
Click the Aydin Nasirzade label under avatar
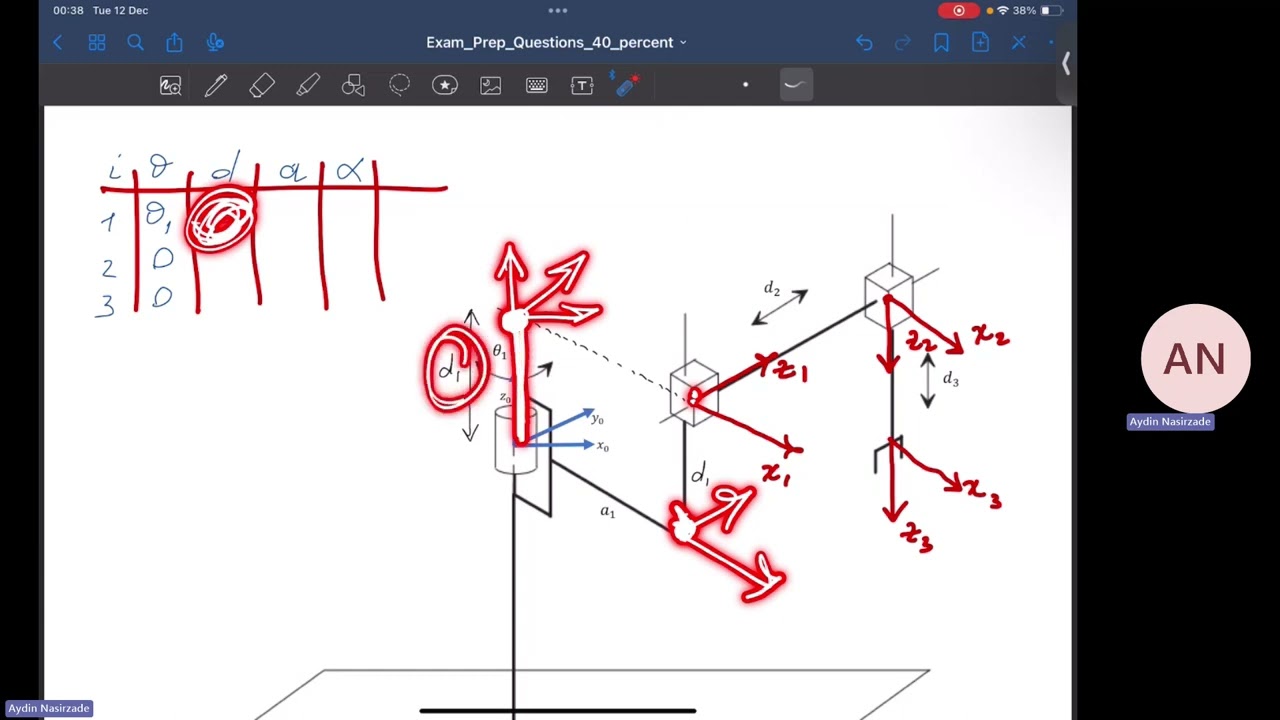pyautogui.click(x=1170, y=422)
